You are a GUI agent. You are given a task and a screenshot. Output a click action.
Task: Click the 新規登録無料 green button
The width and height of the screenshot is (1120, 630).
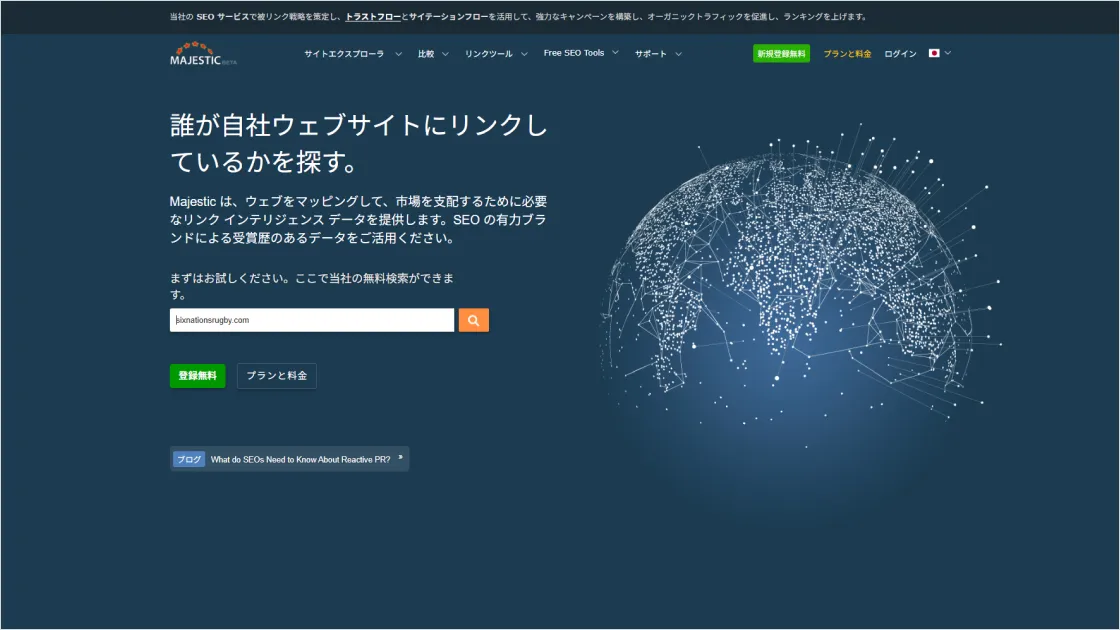(781, 54)
